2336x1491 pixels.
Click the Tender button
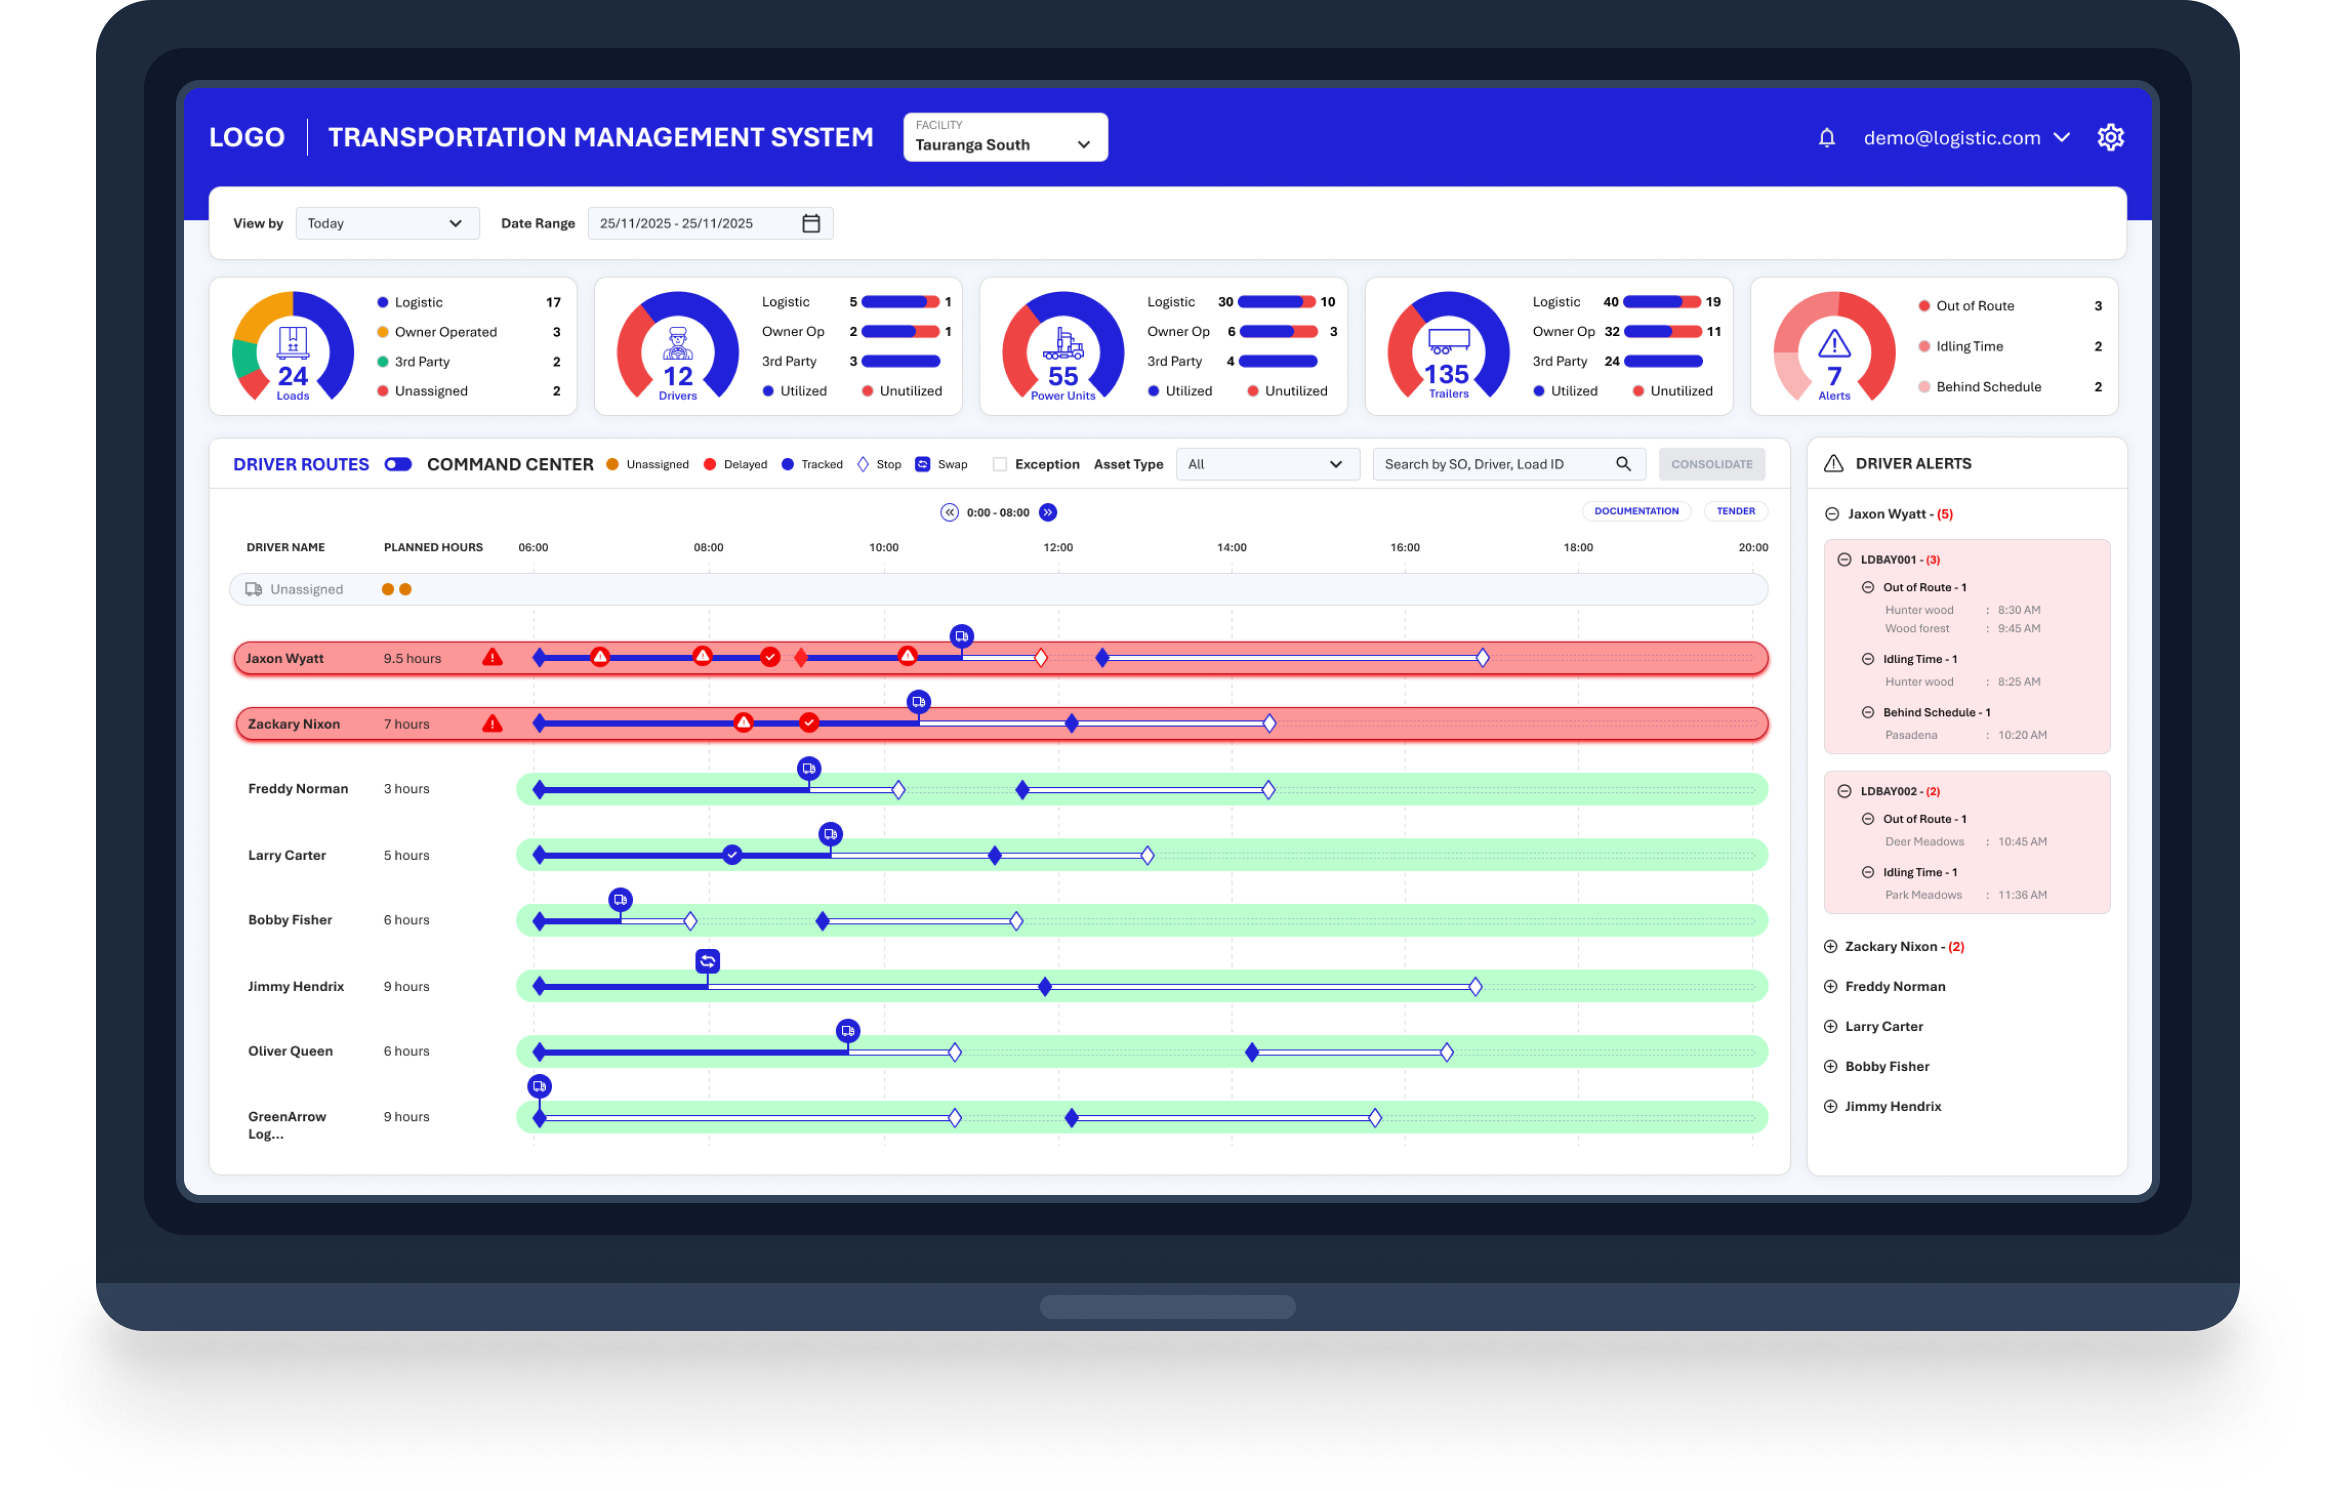(1735, 511)
